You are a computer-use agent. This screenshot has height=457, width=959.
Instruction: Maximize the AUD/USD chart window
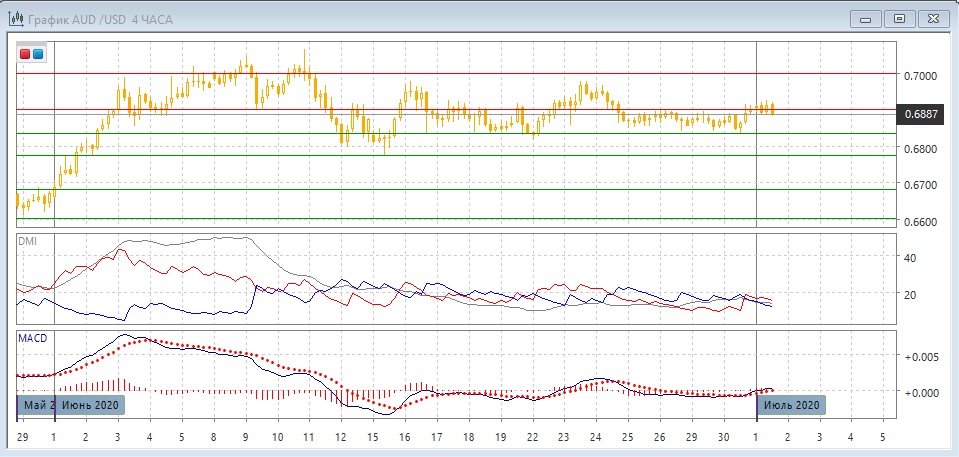899,18
